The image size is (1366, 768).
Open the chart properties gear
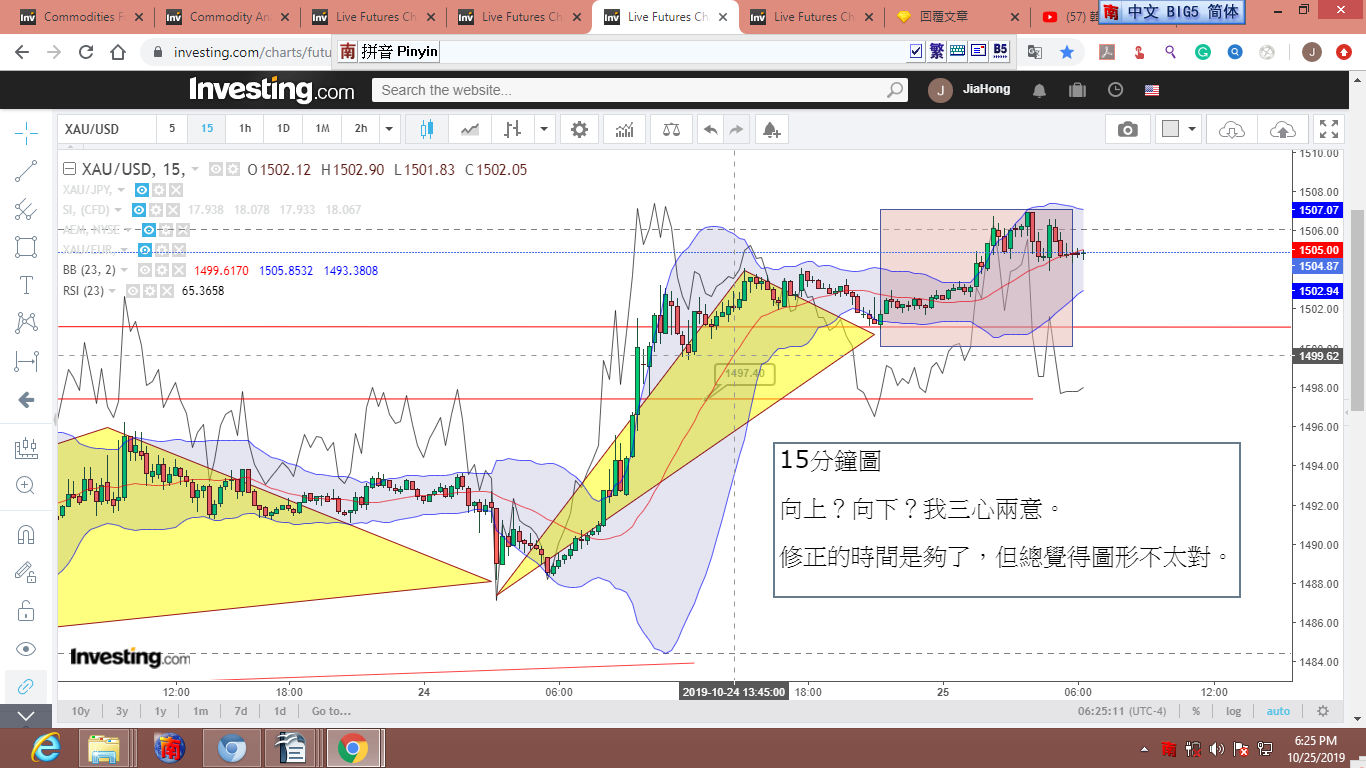(579, 129)
